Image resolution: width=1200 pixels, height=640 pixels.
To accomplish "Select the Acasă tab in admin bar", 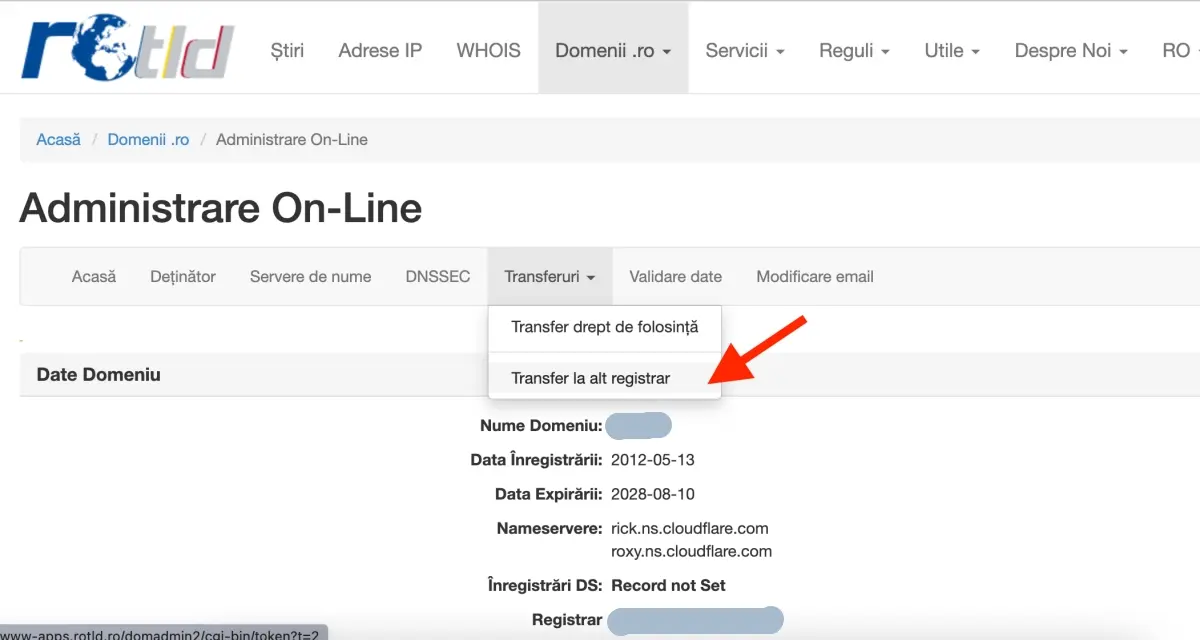I will pos(94,277).
